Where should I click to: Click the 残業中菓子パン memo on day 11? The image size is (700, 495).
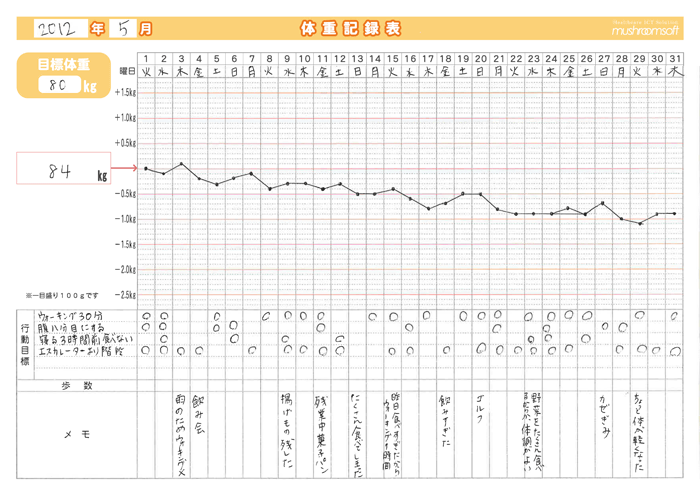point(321,435)
